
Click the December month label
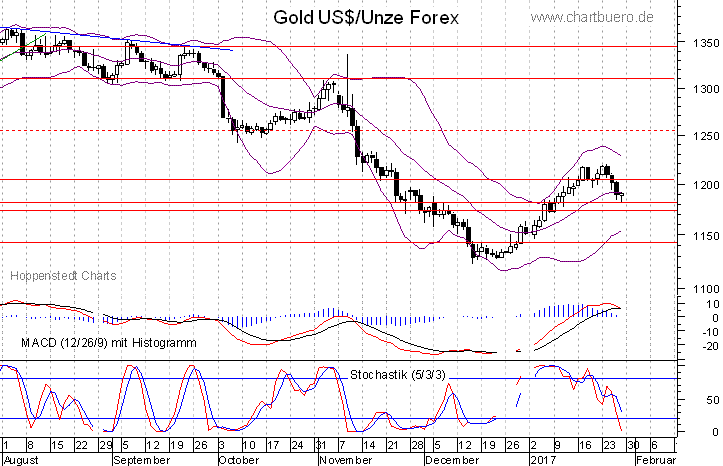tap(452, 460)
